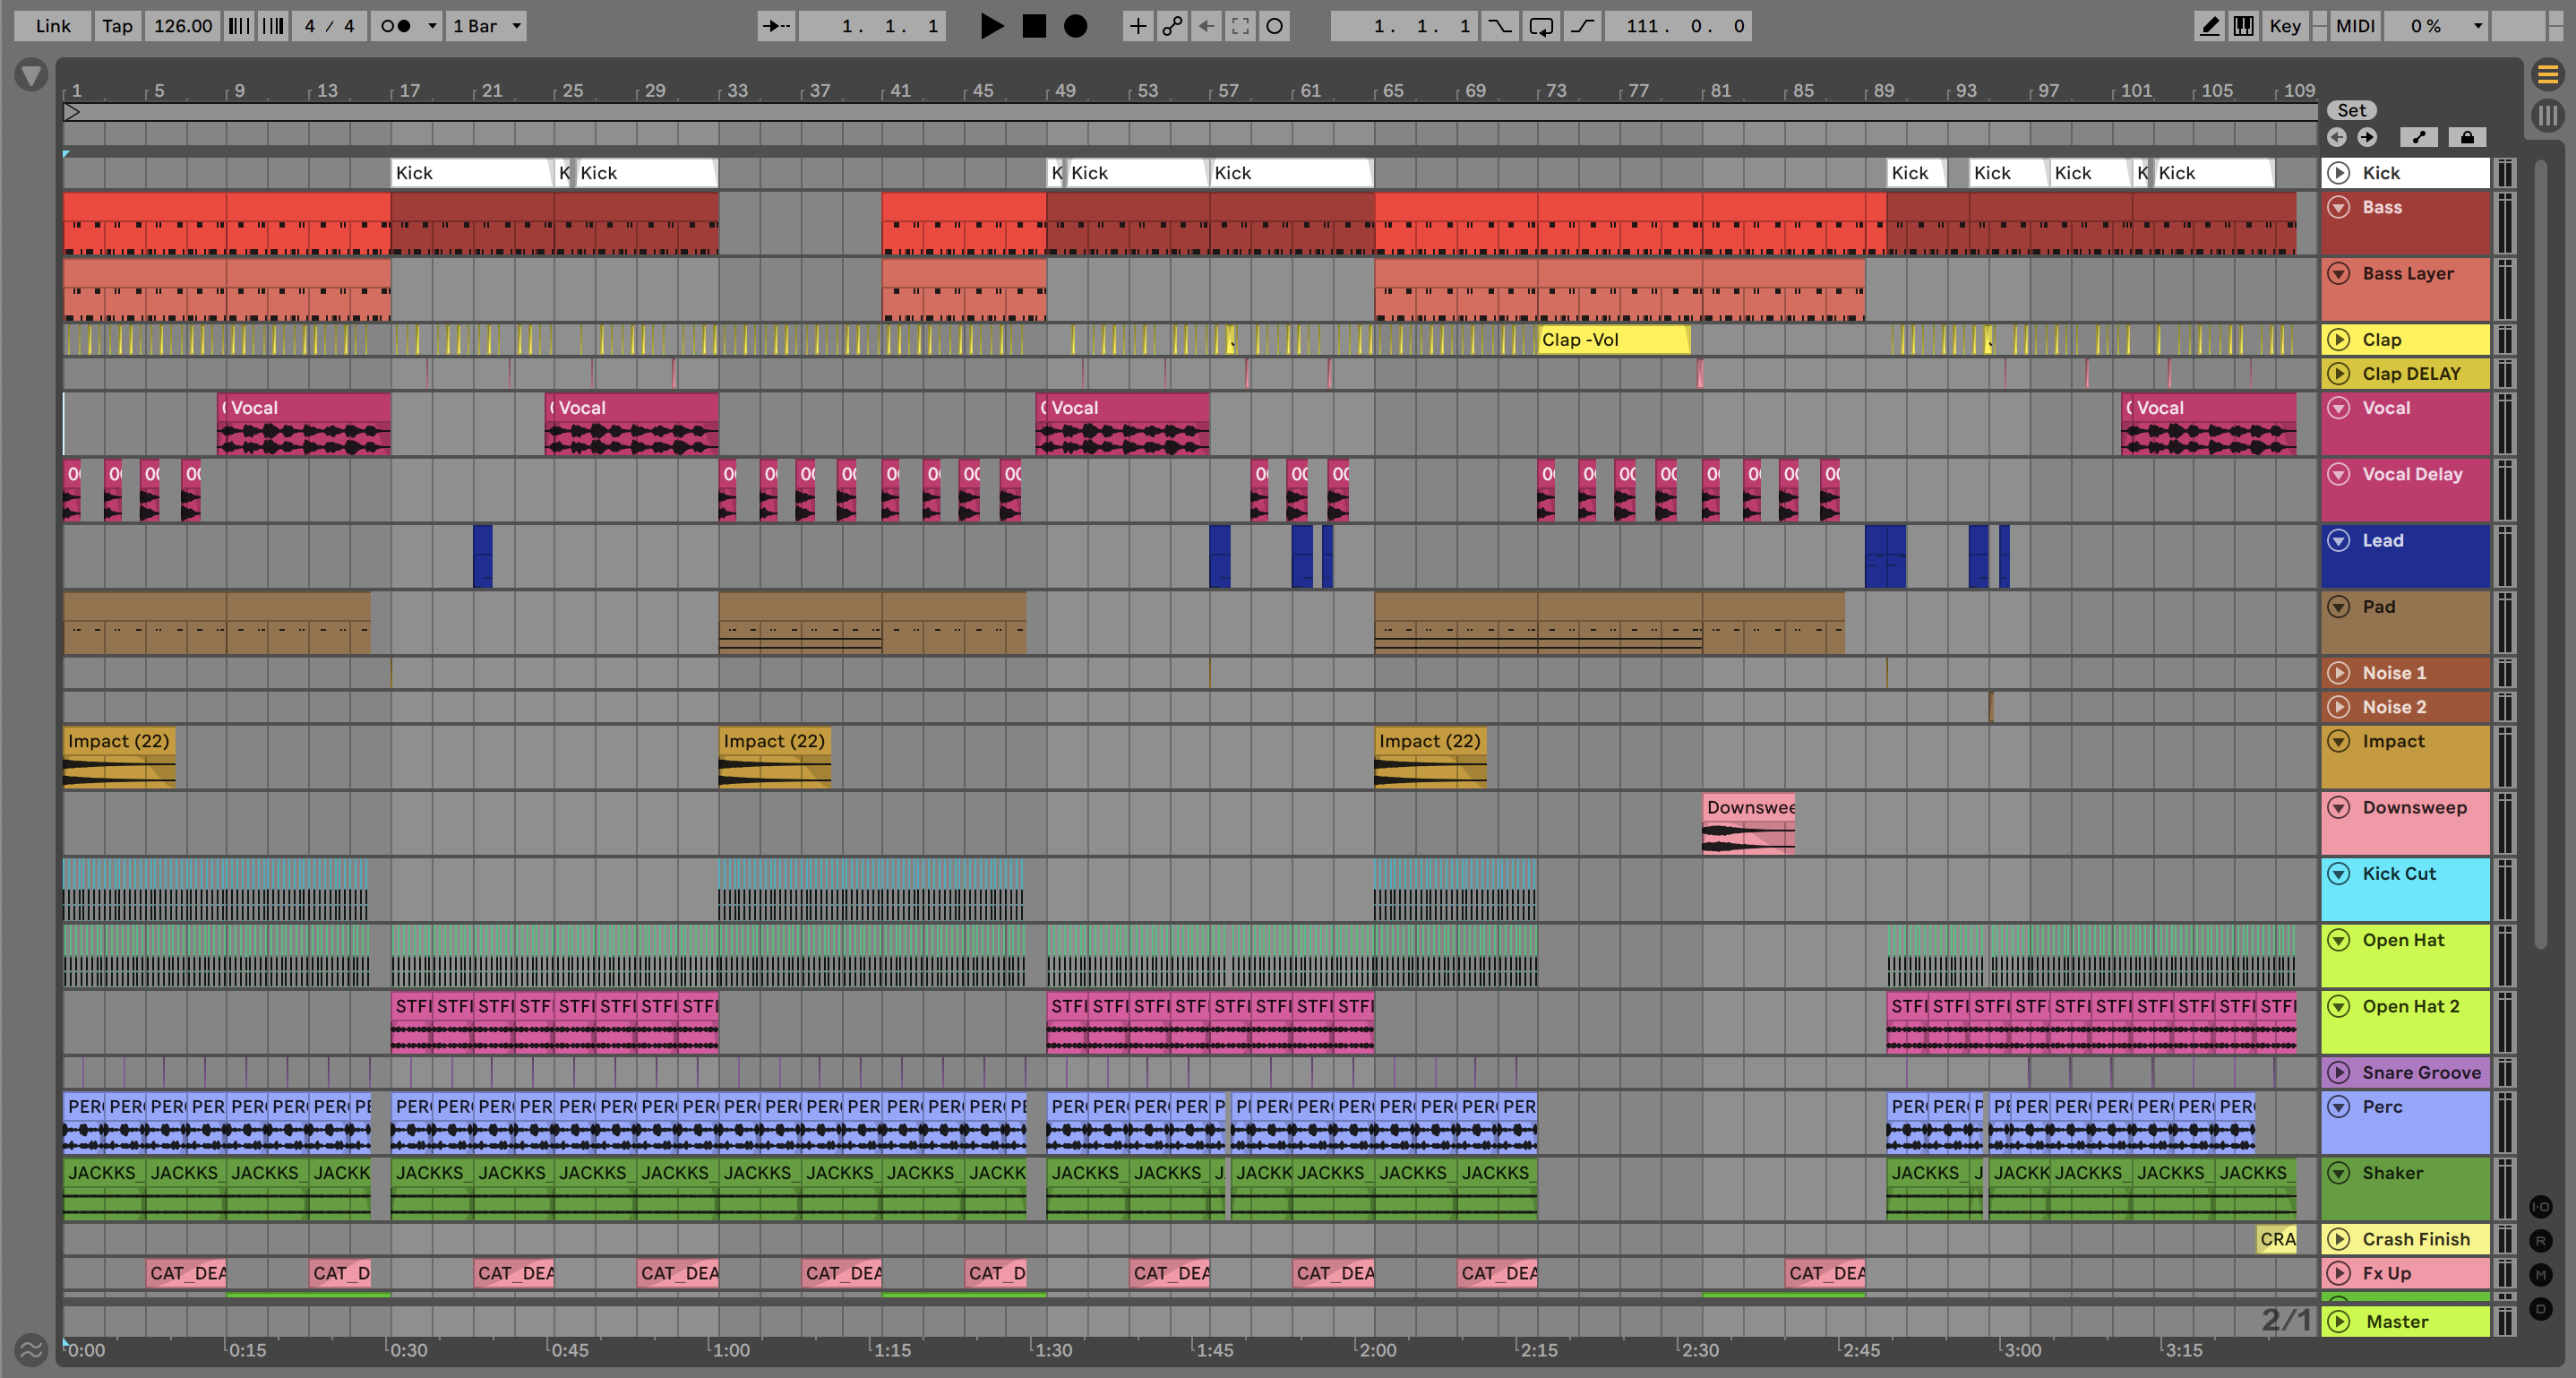The height and width of the screenshot is (1378, 2576).
Task: Click the Set locator button
Action: 2351,110
